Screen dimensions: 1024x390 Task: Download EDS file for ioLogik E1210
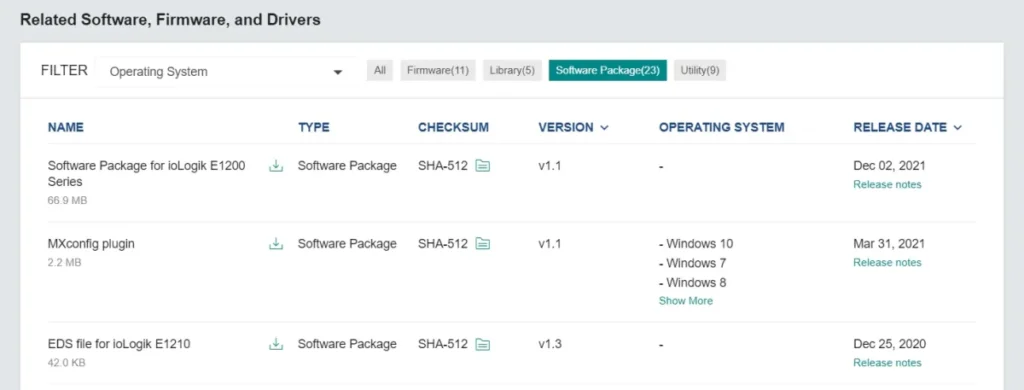276,344
